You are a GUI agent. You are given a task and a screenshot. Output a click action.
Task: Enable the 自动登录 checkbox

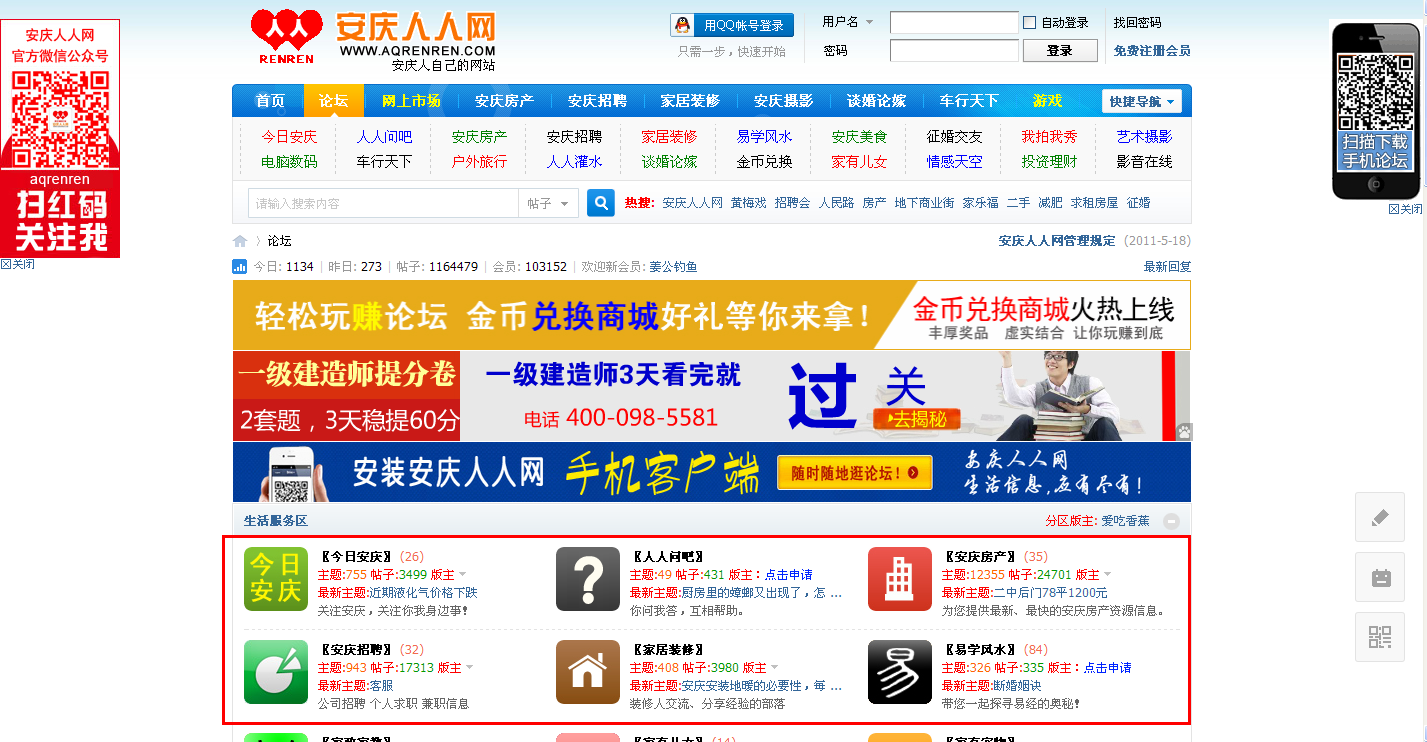[1030, 23]
